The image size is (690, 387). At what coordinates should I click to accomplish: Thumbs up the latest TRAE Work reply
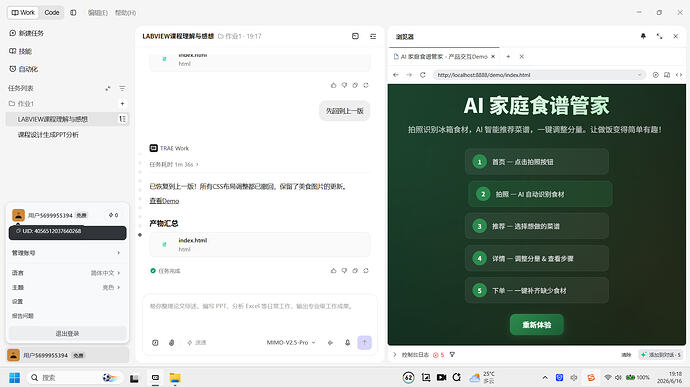click(333, 271)
